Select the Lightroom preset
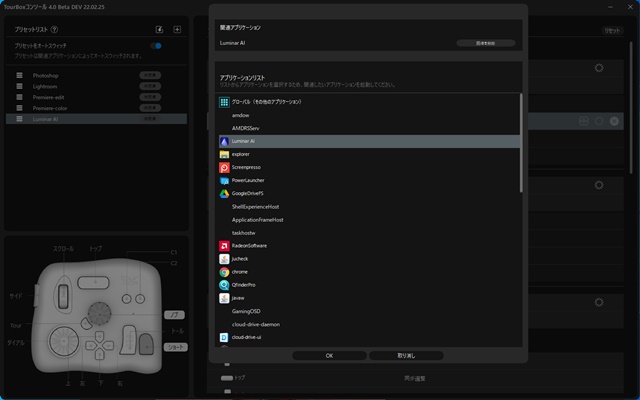 pyautogui.click(x=96, y=86)
